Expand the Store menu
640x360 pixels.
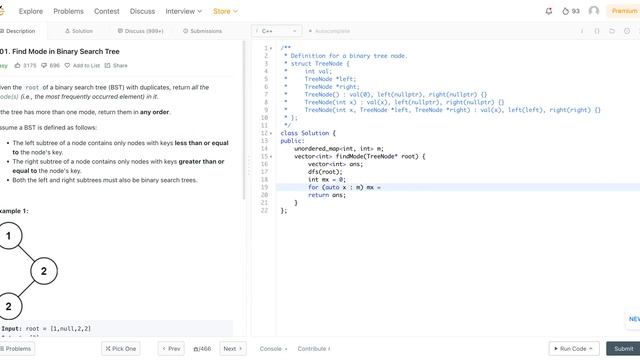coord(225,11)
